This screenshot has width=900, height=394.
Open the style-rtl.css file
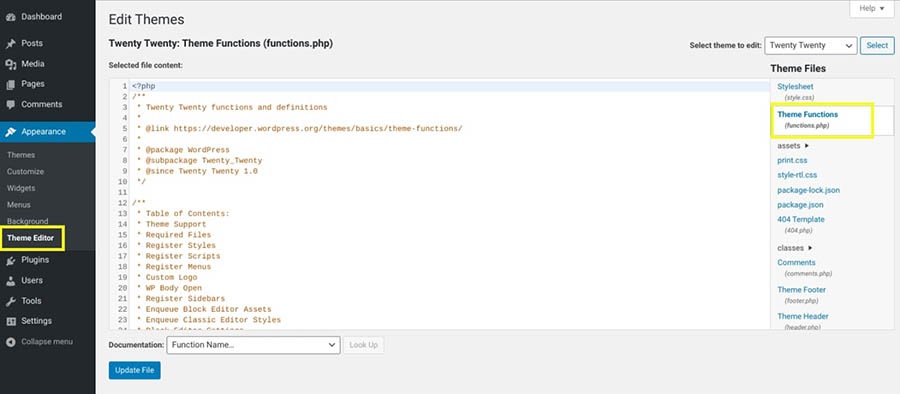[x=797, y=175]
